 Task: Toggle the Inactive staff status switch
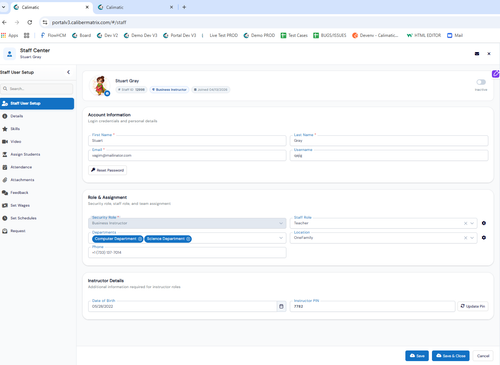[481, 82]
